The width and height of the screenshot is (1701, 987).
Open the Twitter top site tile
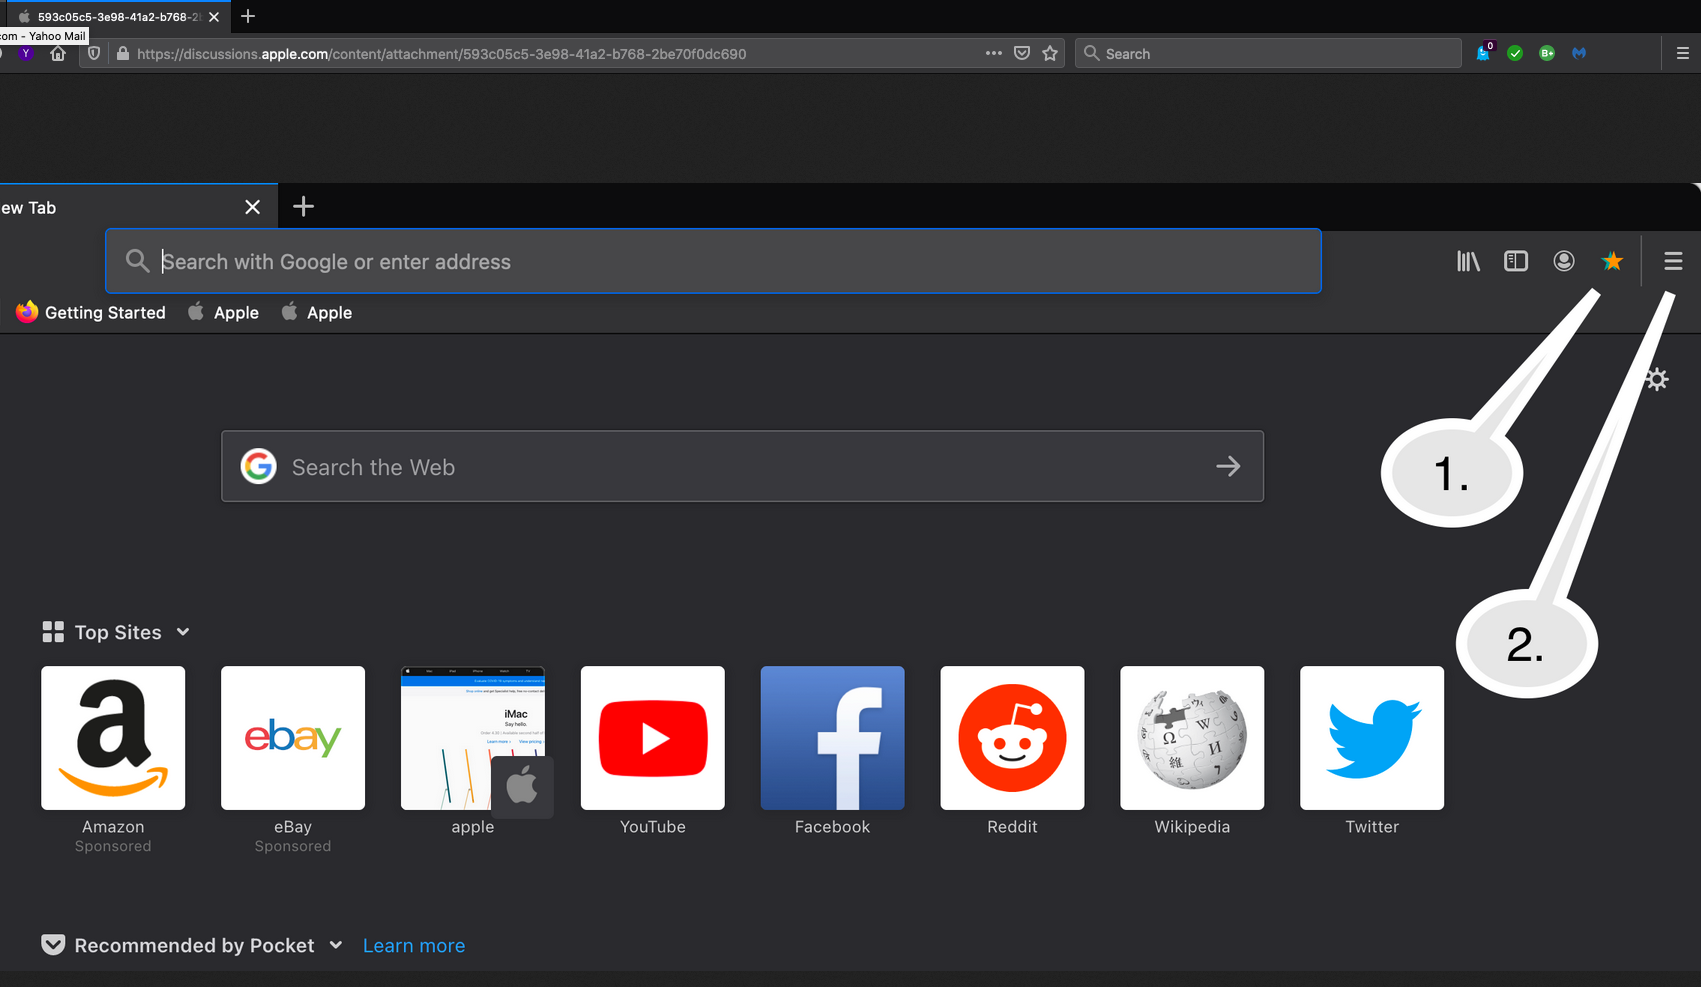click(1372, 738)
